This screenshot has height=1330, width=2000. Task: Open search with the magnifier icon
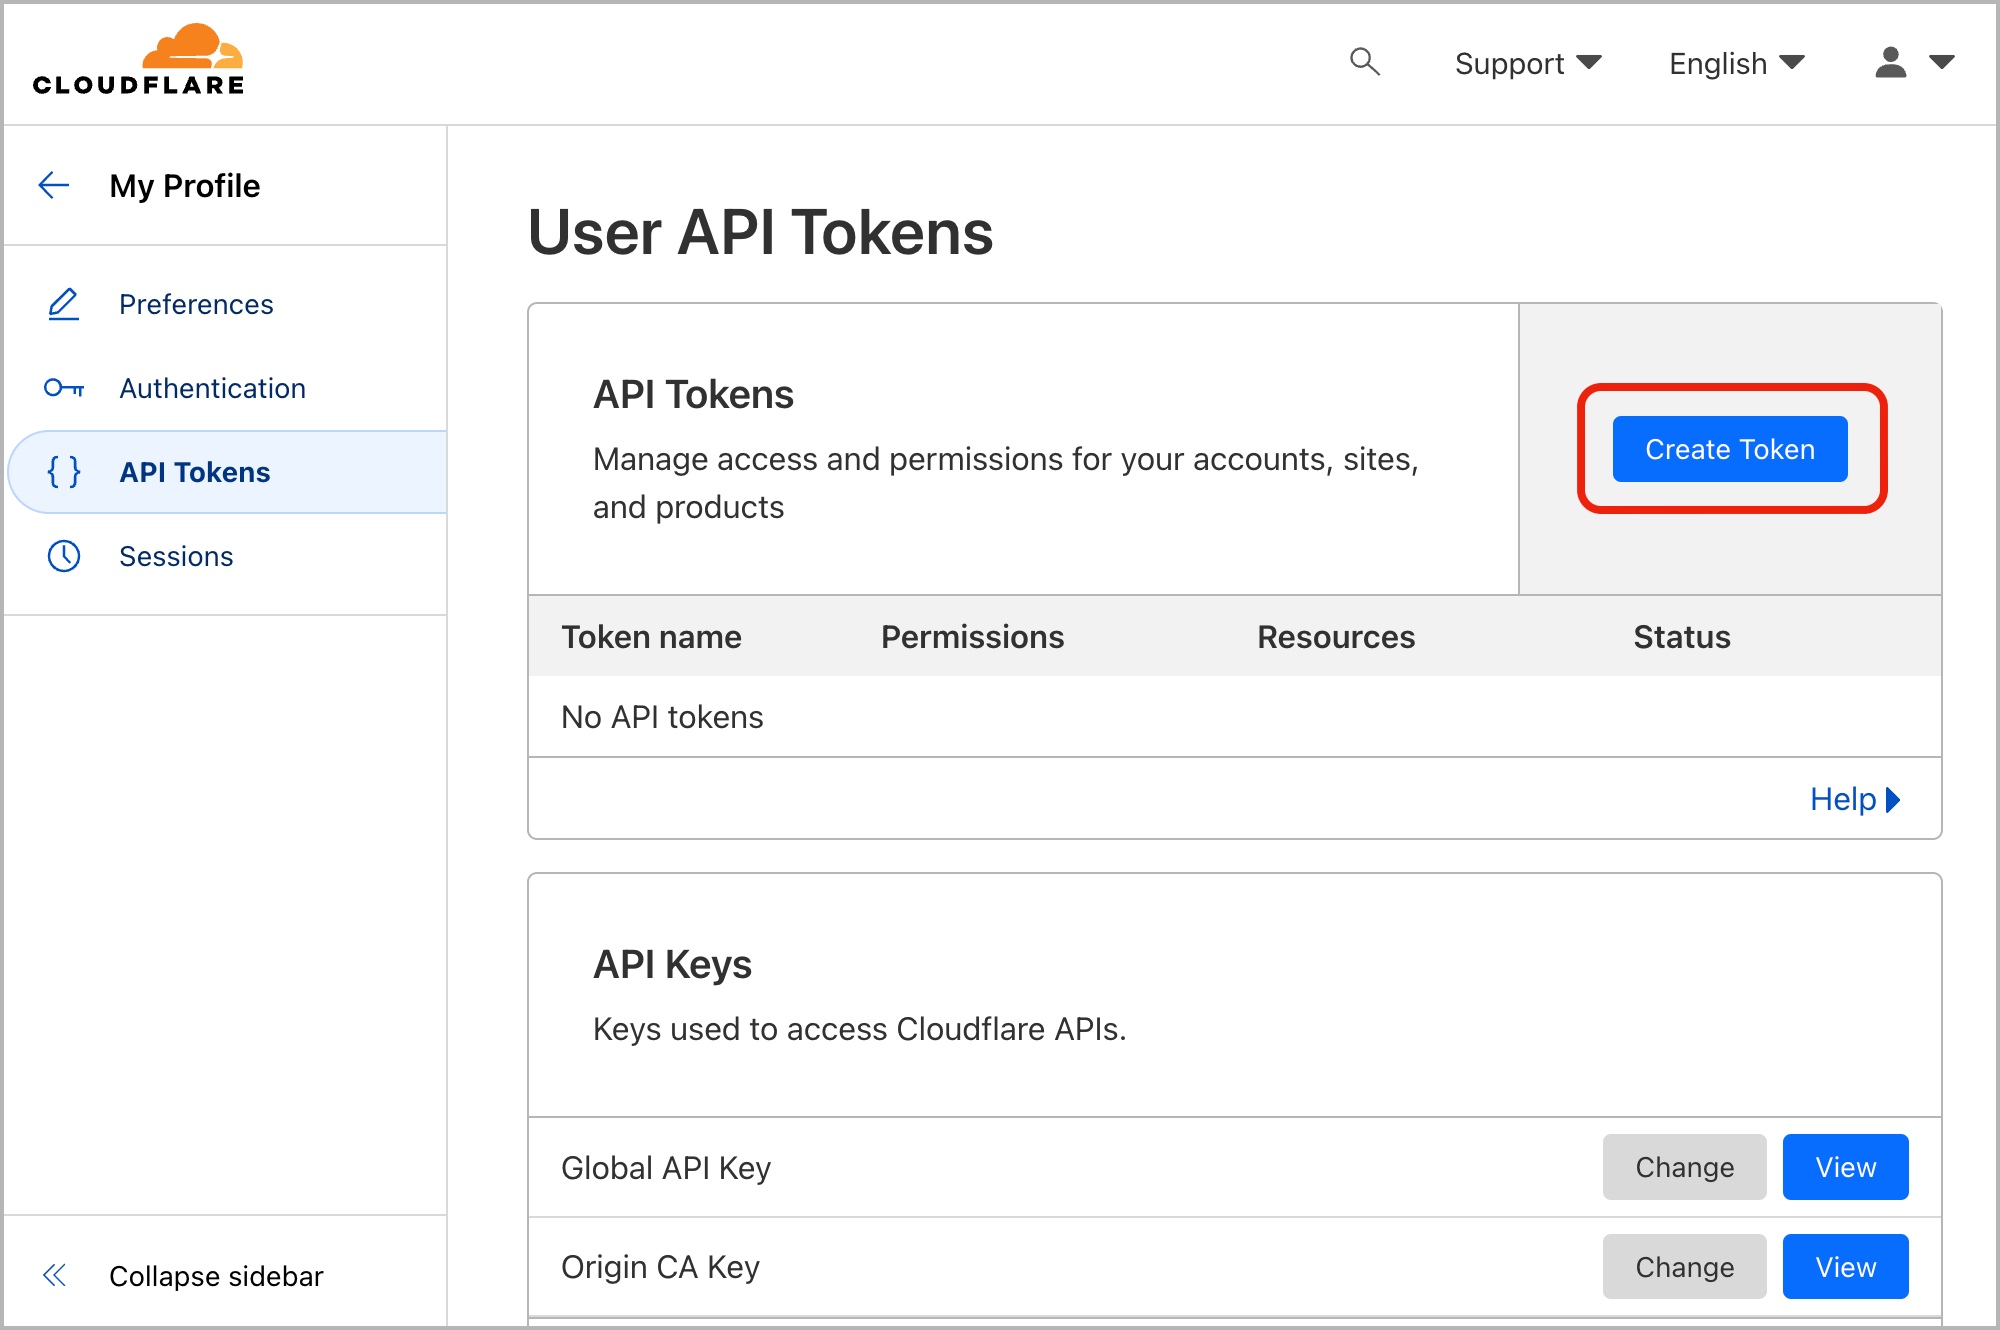pos(1364,62)
